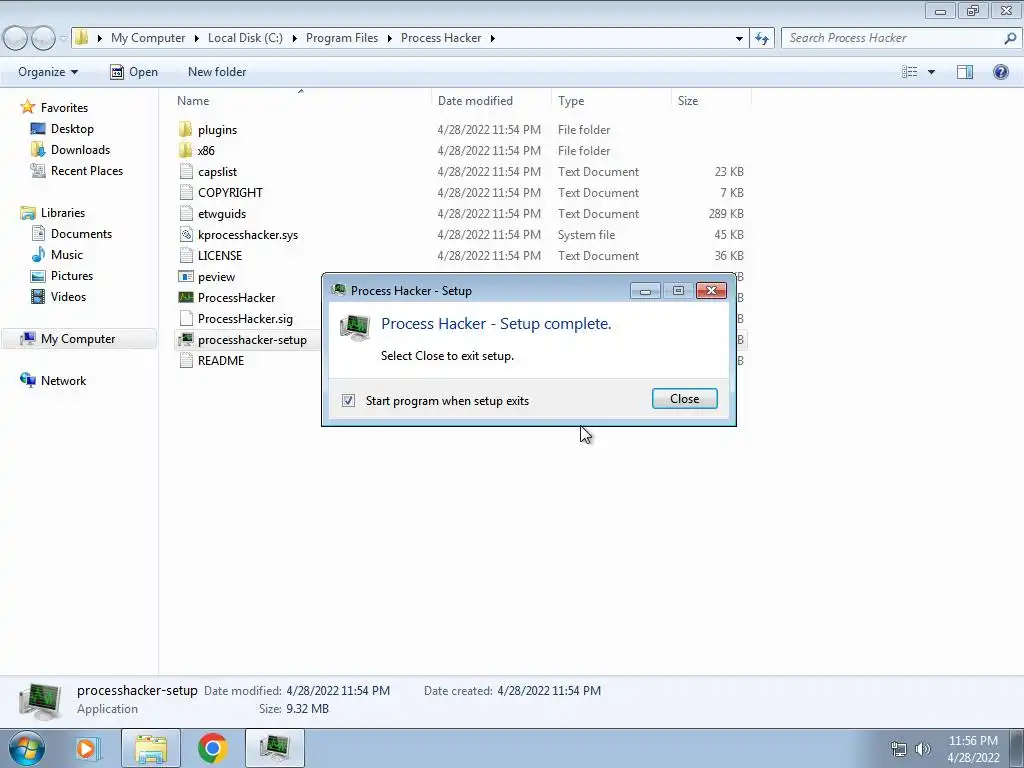
Task: Open recent pages dropdown next to Forward
Action: pyautogui.click(x=63, y=38)
